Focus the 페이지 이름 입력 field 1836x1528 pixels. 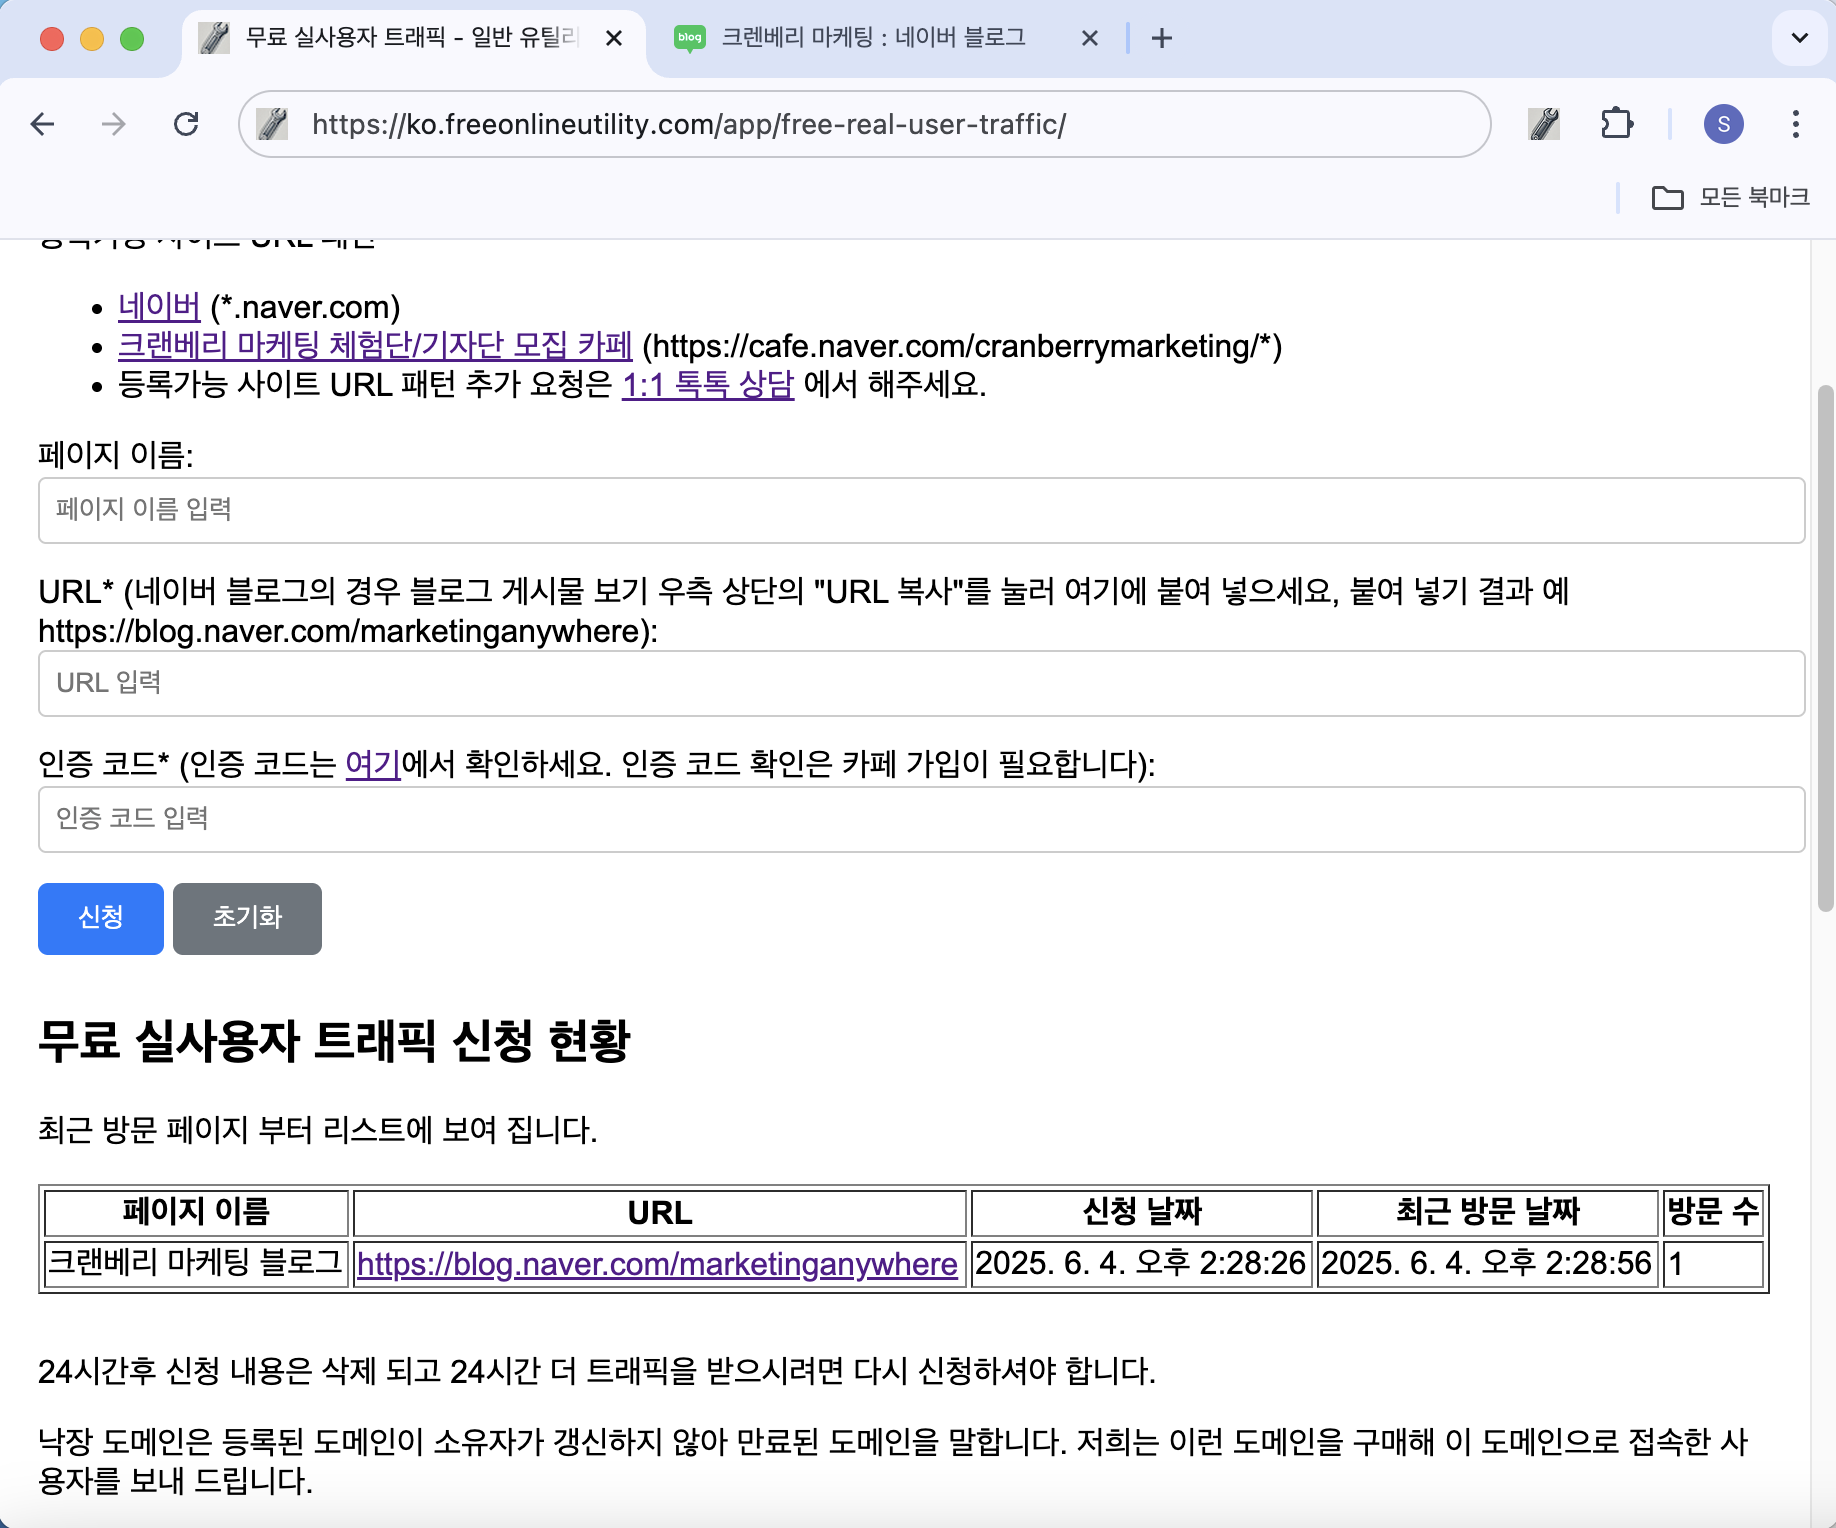921,510
